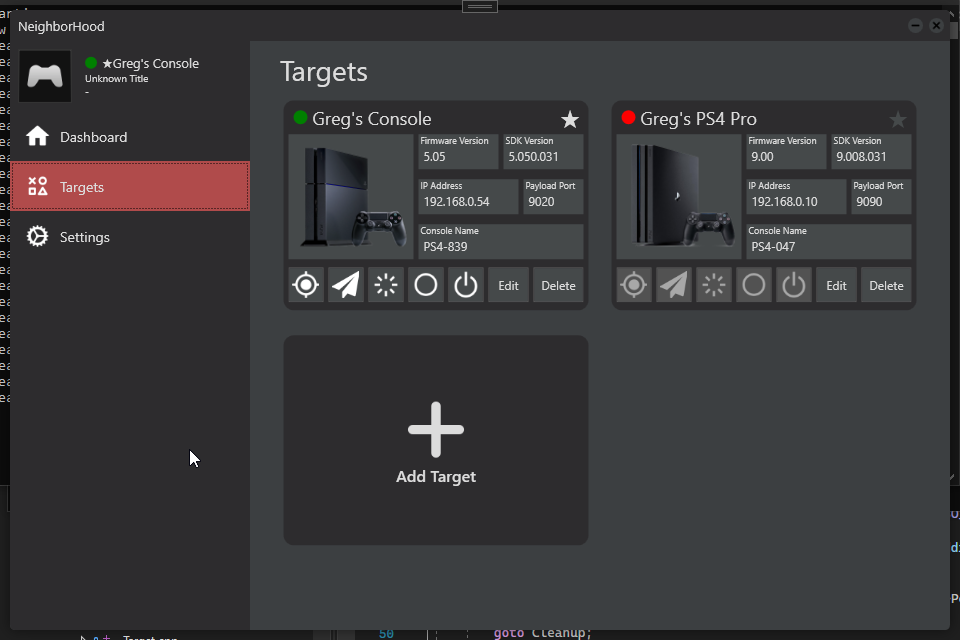Click crosshair target icon on Greg's Console
Image resolution: width=960 pixels, height=640 pixels.
tap(306, 285)
